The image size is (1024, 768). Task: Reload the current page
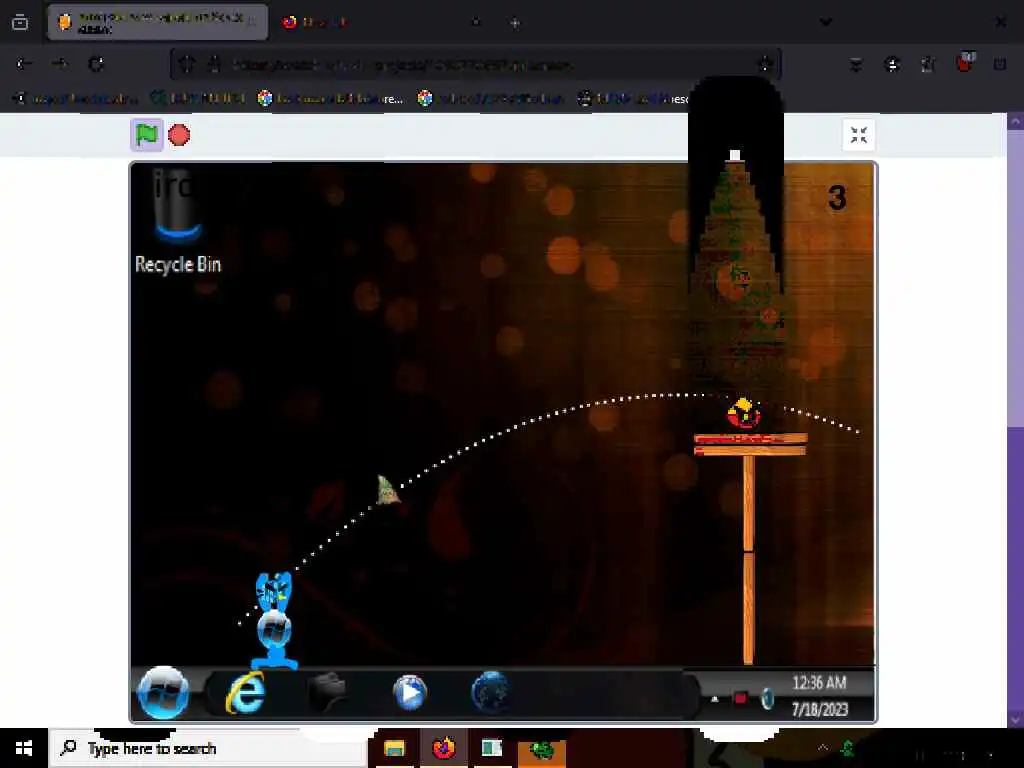[96, 64]
